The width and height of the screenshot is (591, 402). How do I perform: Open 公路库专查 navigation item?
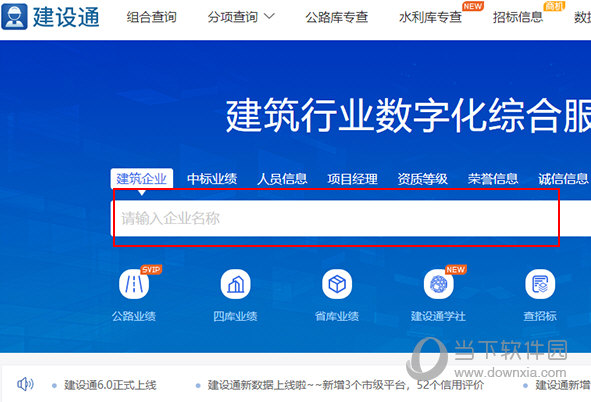[x=337, y=17]
